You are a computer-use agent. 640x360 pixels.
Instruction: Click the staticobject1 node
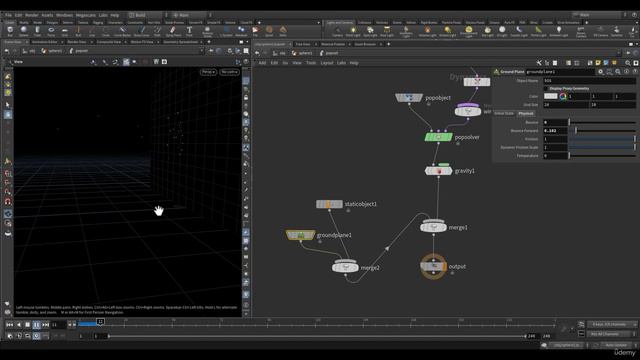click(x=329, y=204)
